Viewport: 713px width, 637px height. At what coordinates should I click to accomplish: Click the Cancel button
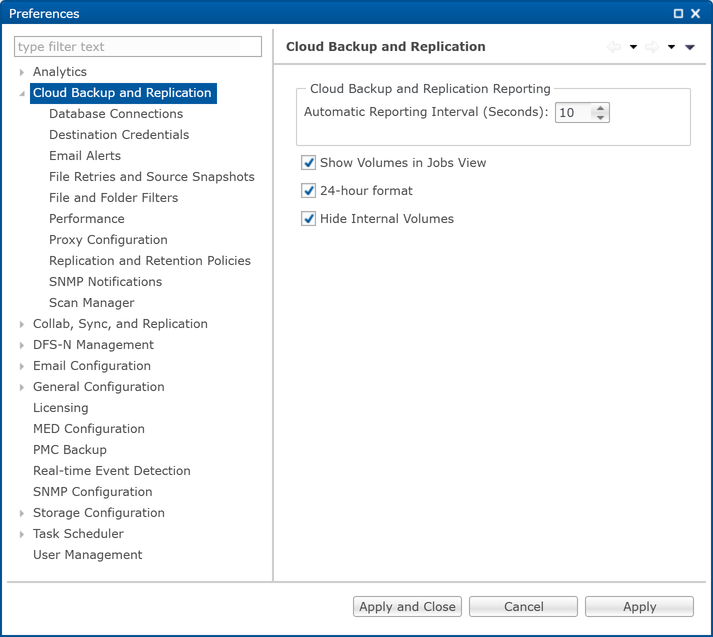click(x=523, y=607)
